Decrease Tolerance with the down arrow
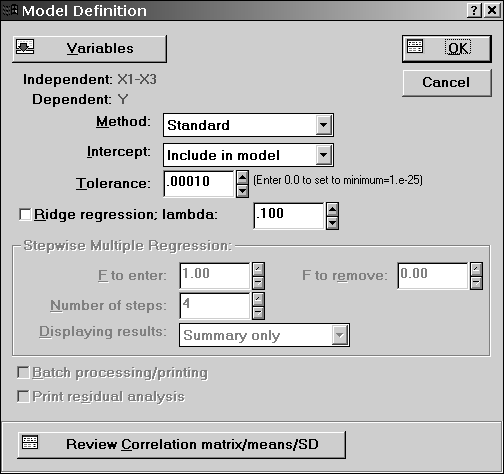The height and width of the screenshot is (474, 504). click(242, 191)
